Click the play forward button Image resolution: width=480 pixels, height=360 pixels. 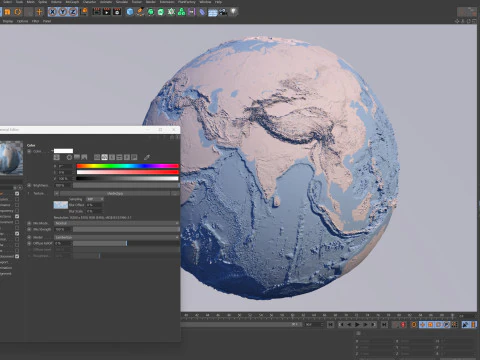coord(357,324)
